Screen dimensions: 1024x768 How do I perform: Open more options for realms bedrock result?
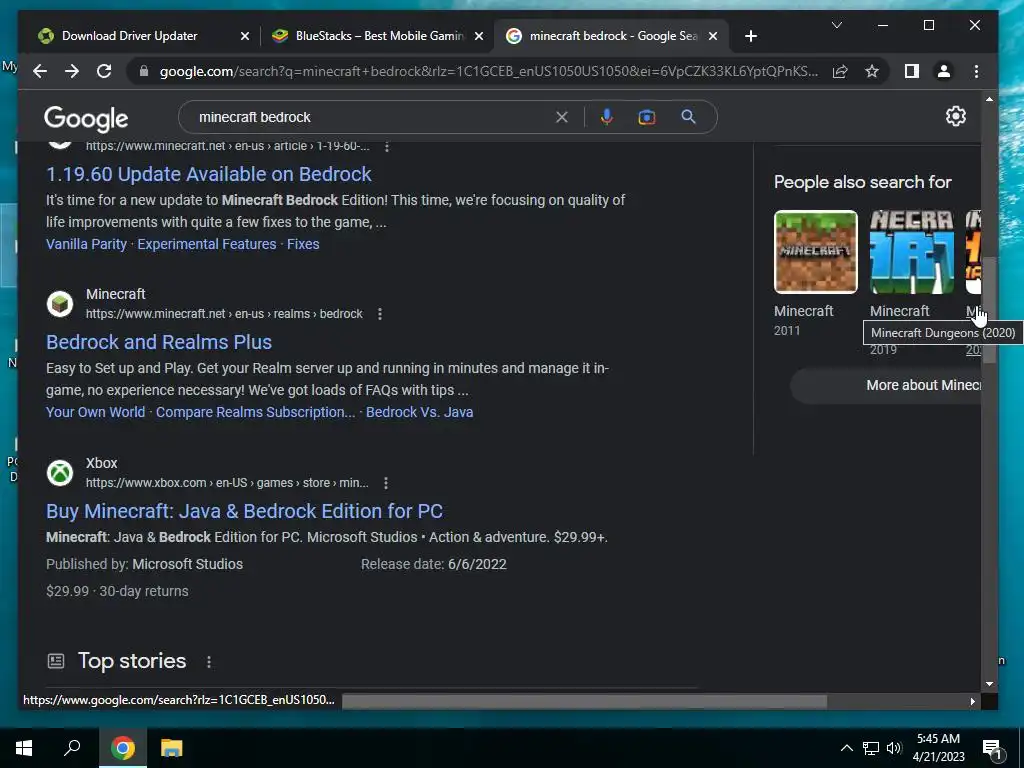(x=379, y=314)
